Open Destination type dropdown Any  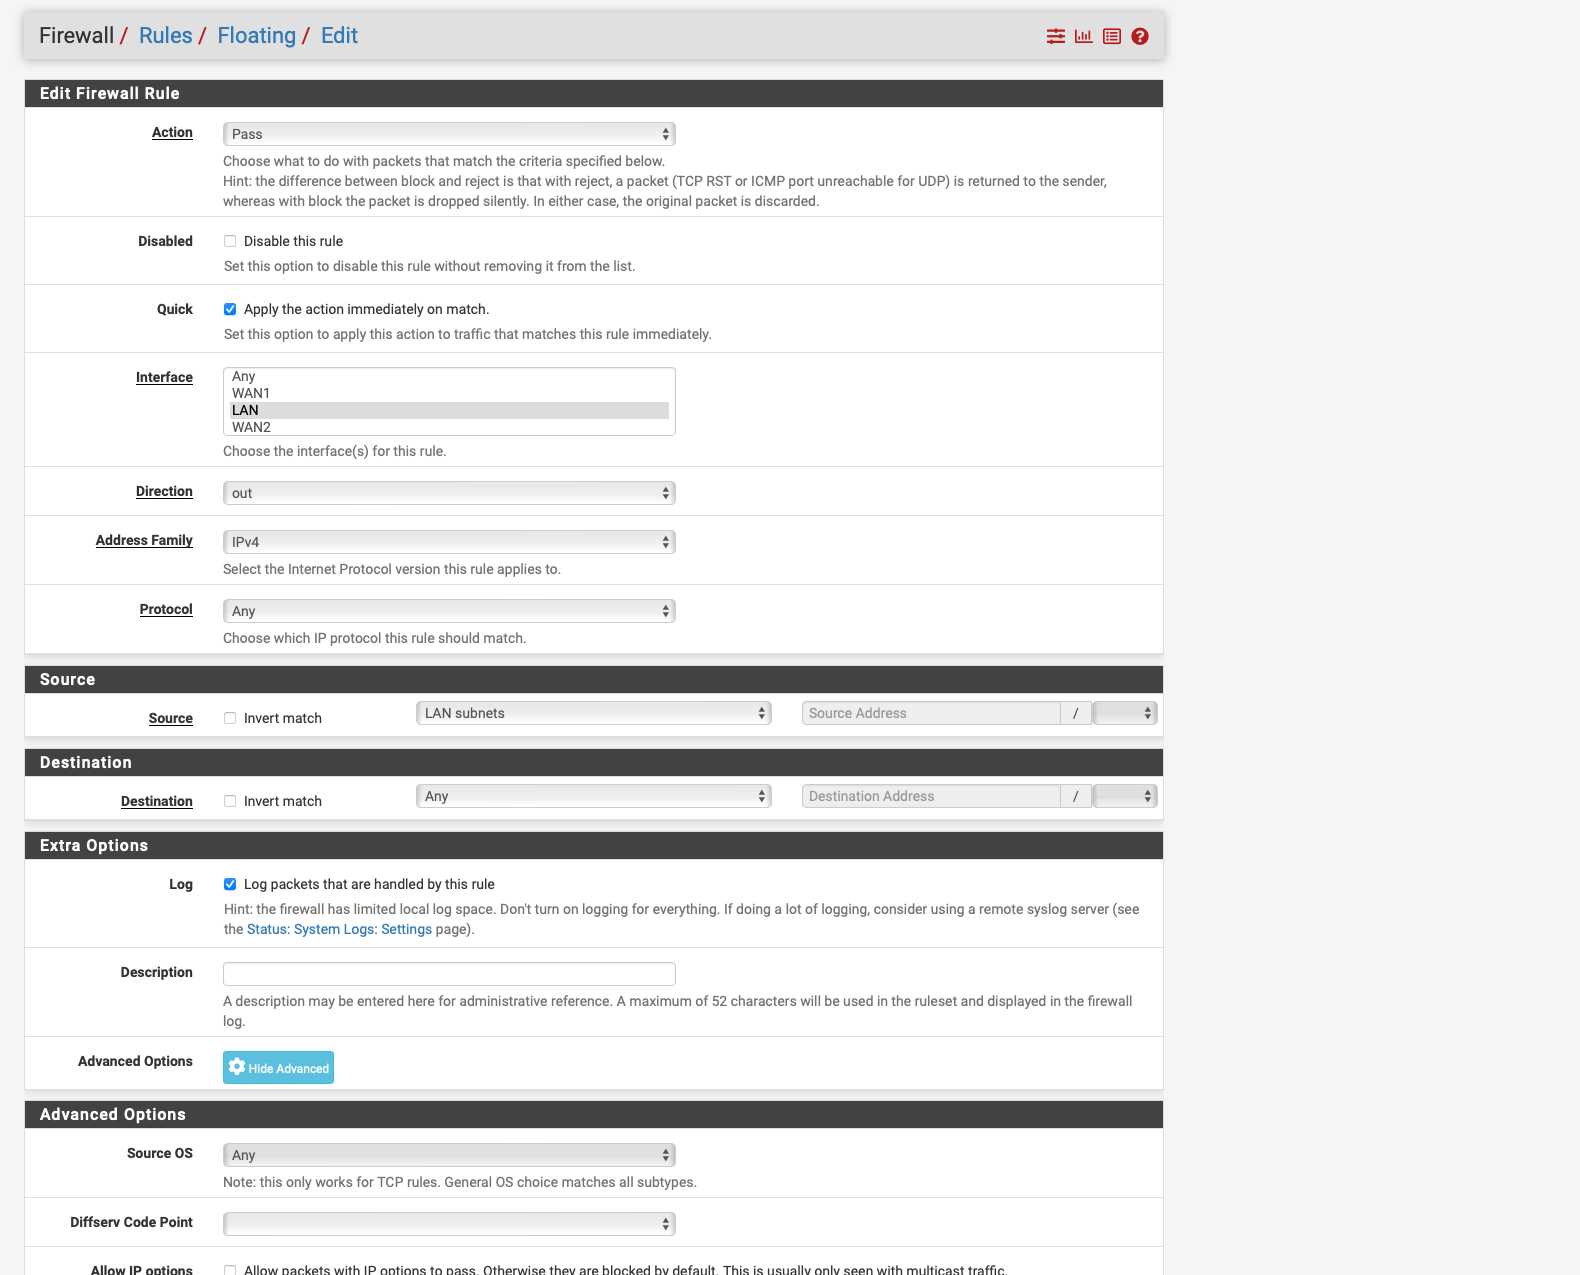tap(593, 796)
